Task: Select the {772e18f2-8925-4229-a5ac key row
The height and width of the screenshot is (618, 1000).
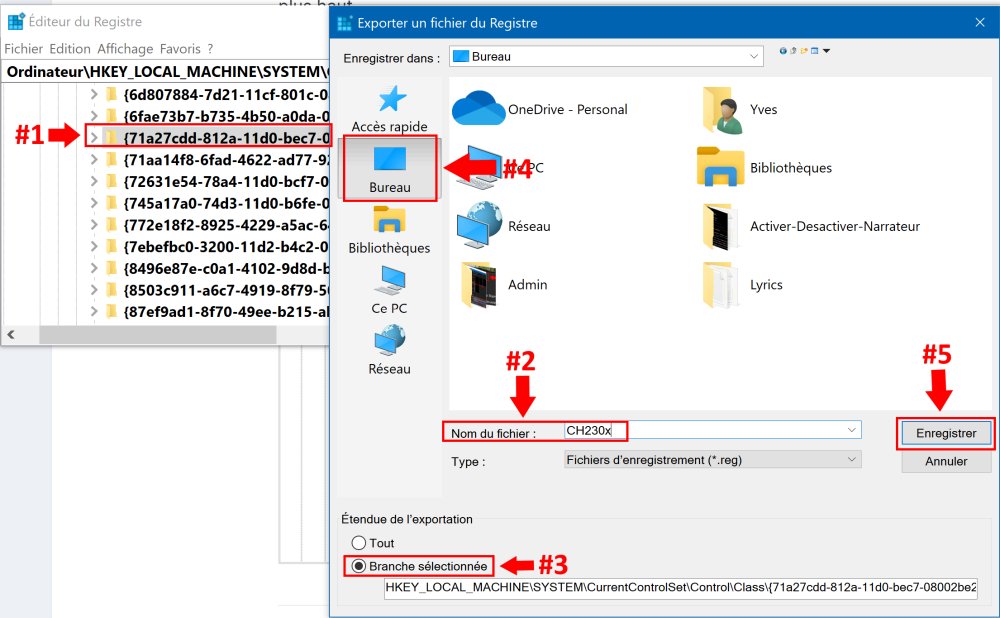Action: (x=226, y=224)
